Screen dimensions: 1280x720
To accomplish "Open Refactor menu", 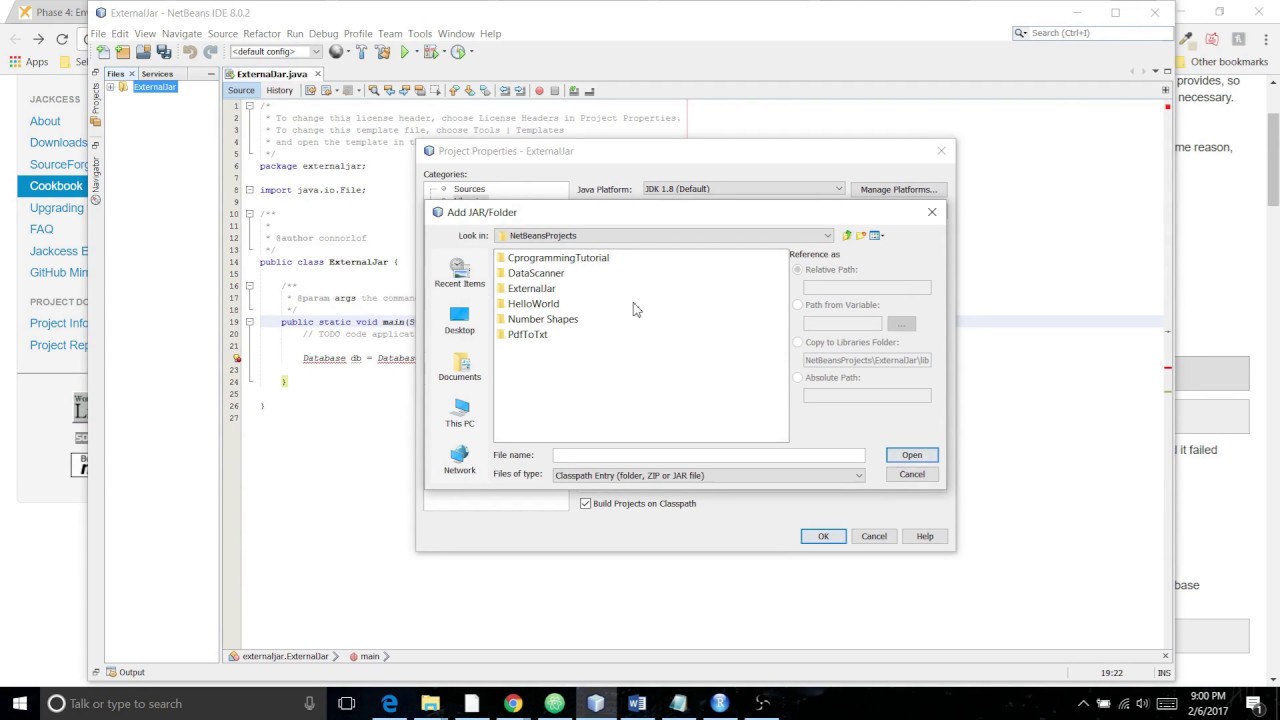I will (261, 33).
